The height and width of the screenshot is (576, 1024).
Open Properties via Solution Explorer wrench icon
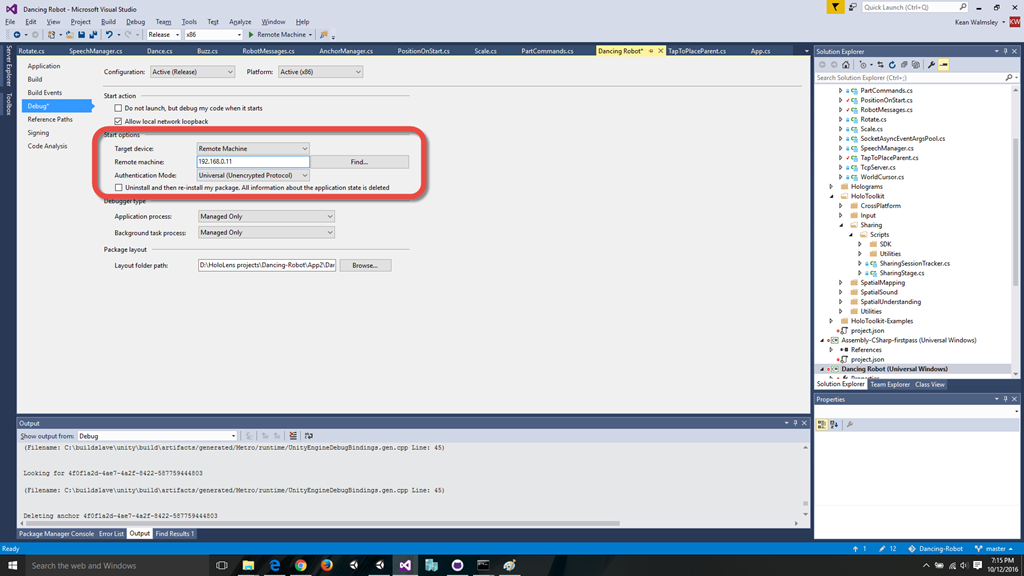tap(931, 65)
